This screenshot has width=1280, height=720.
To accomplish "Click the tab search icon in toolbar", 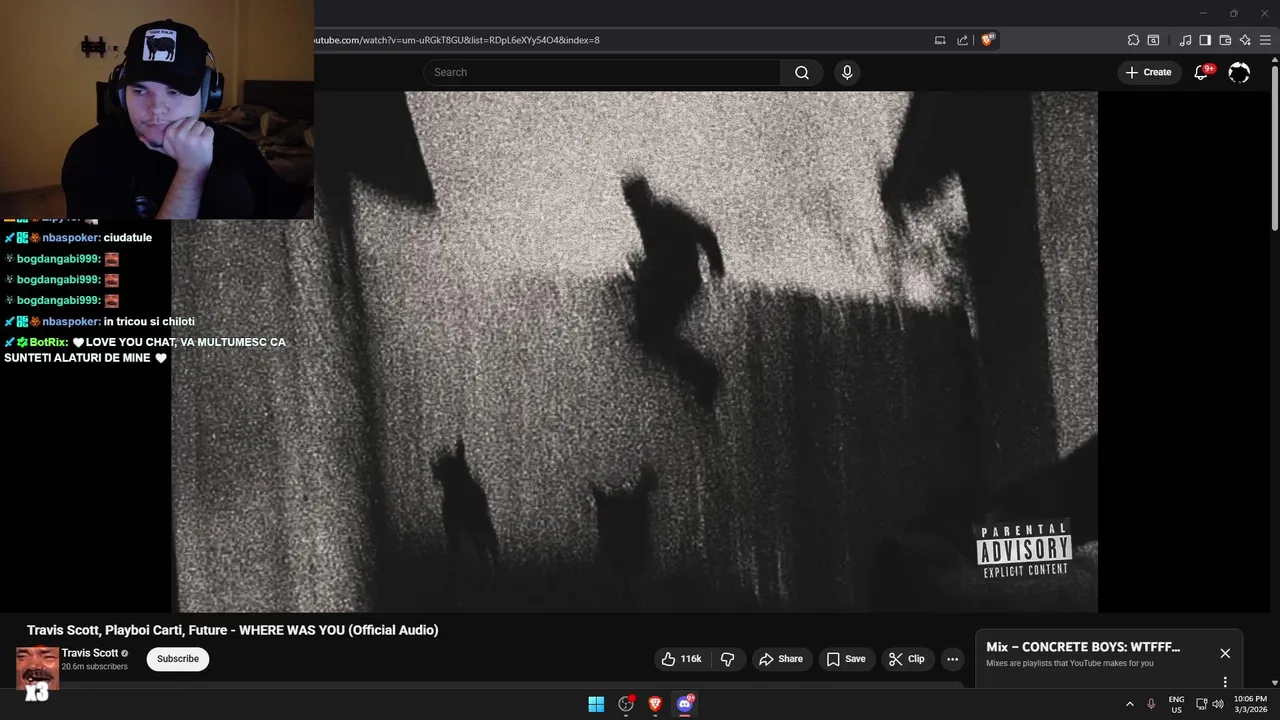I will coord(1153,40).
